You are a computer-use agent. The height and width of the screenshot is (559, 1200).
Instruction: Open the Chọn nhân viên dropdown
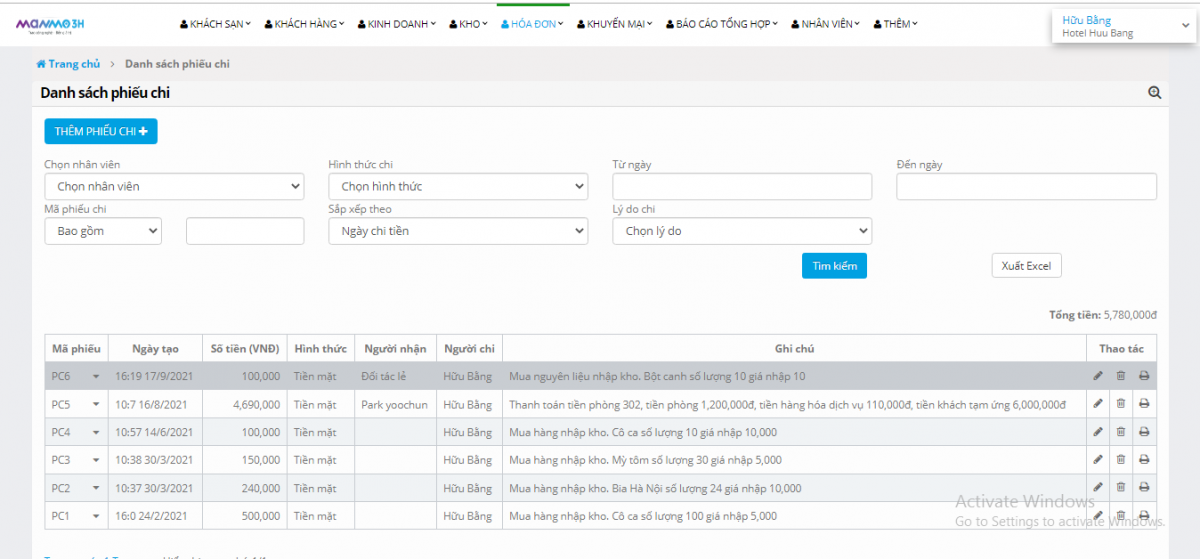(x=174, y=187)
